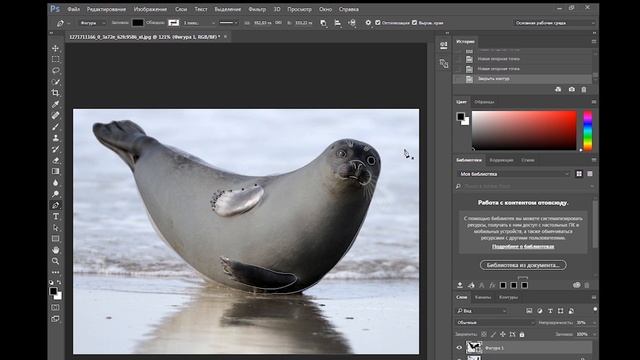
Task: Toggle lock position in Layers panel
Action: [x=502, y=334]
